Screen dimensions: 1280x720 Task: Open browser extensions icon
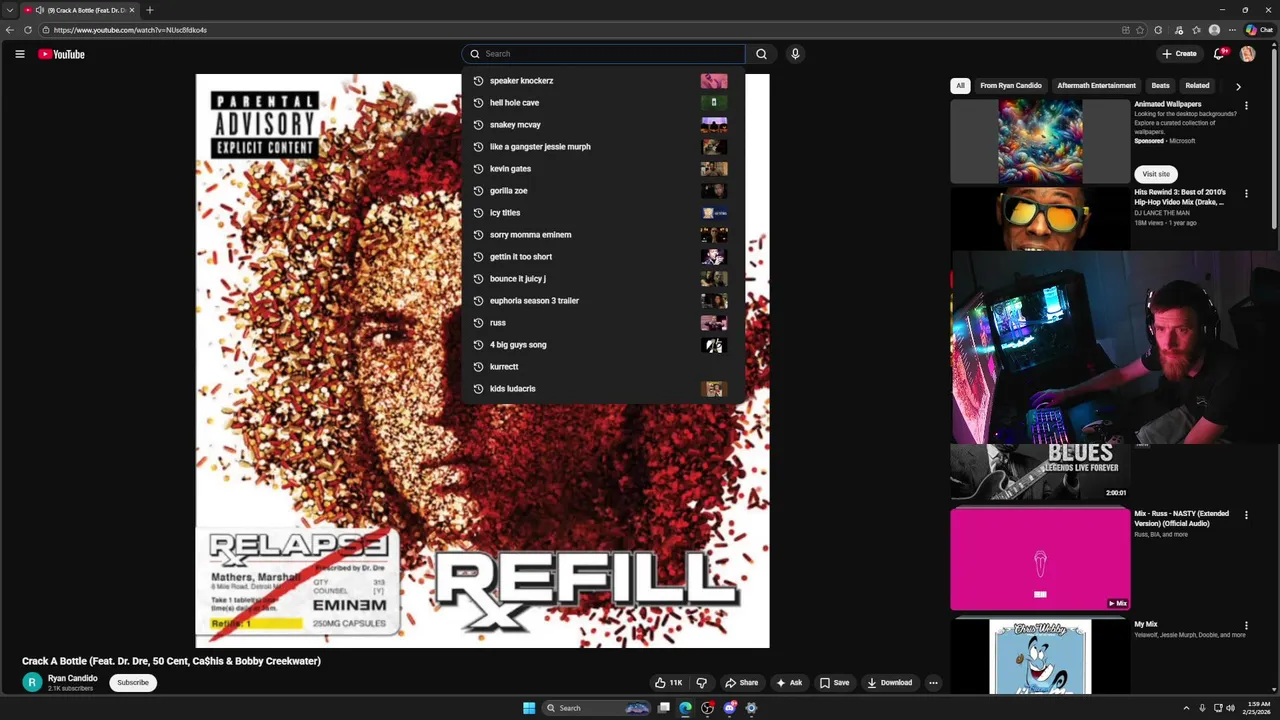(1158, 30)
